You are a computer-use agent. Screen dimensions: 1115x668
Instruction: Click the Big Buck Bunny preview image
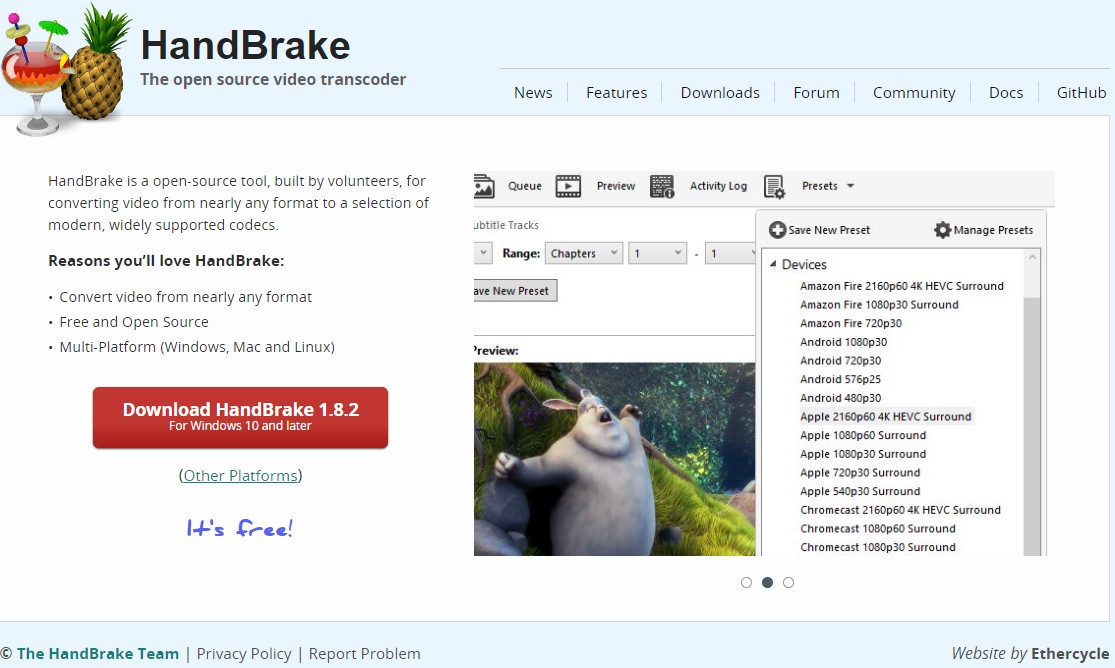614,459
